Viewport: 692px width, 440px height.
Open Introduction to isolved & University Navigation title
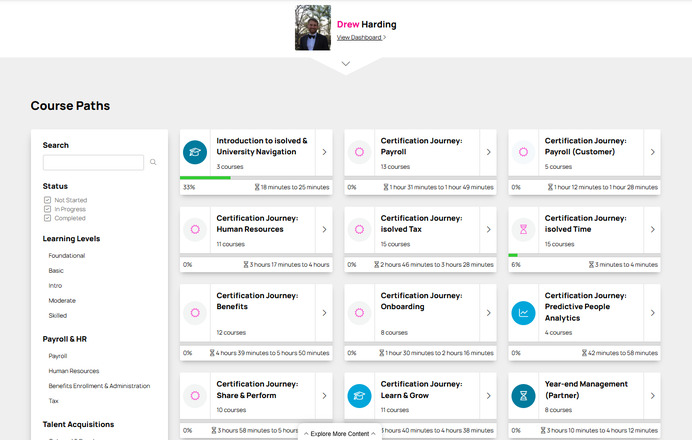(x=262, y=146)
